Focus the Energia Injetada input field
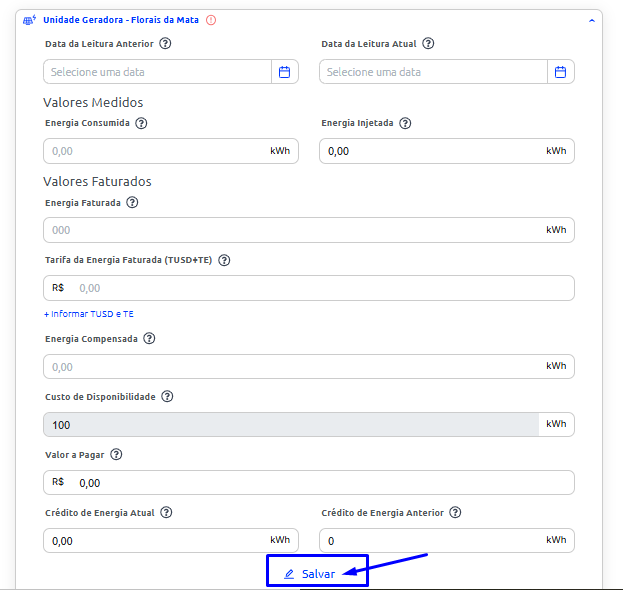Image resolution: width=623 pixels, height=590 pixels. 431,151
